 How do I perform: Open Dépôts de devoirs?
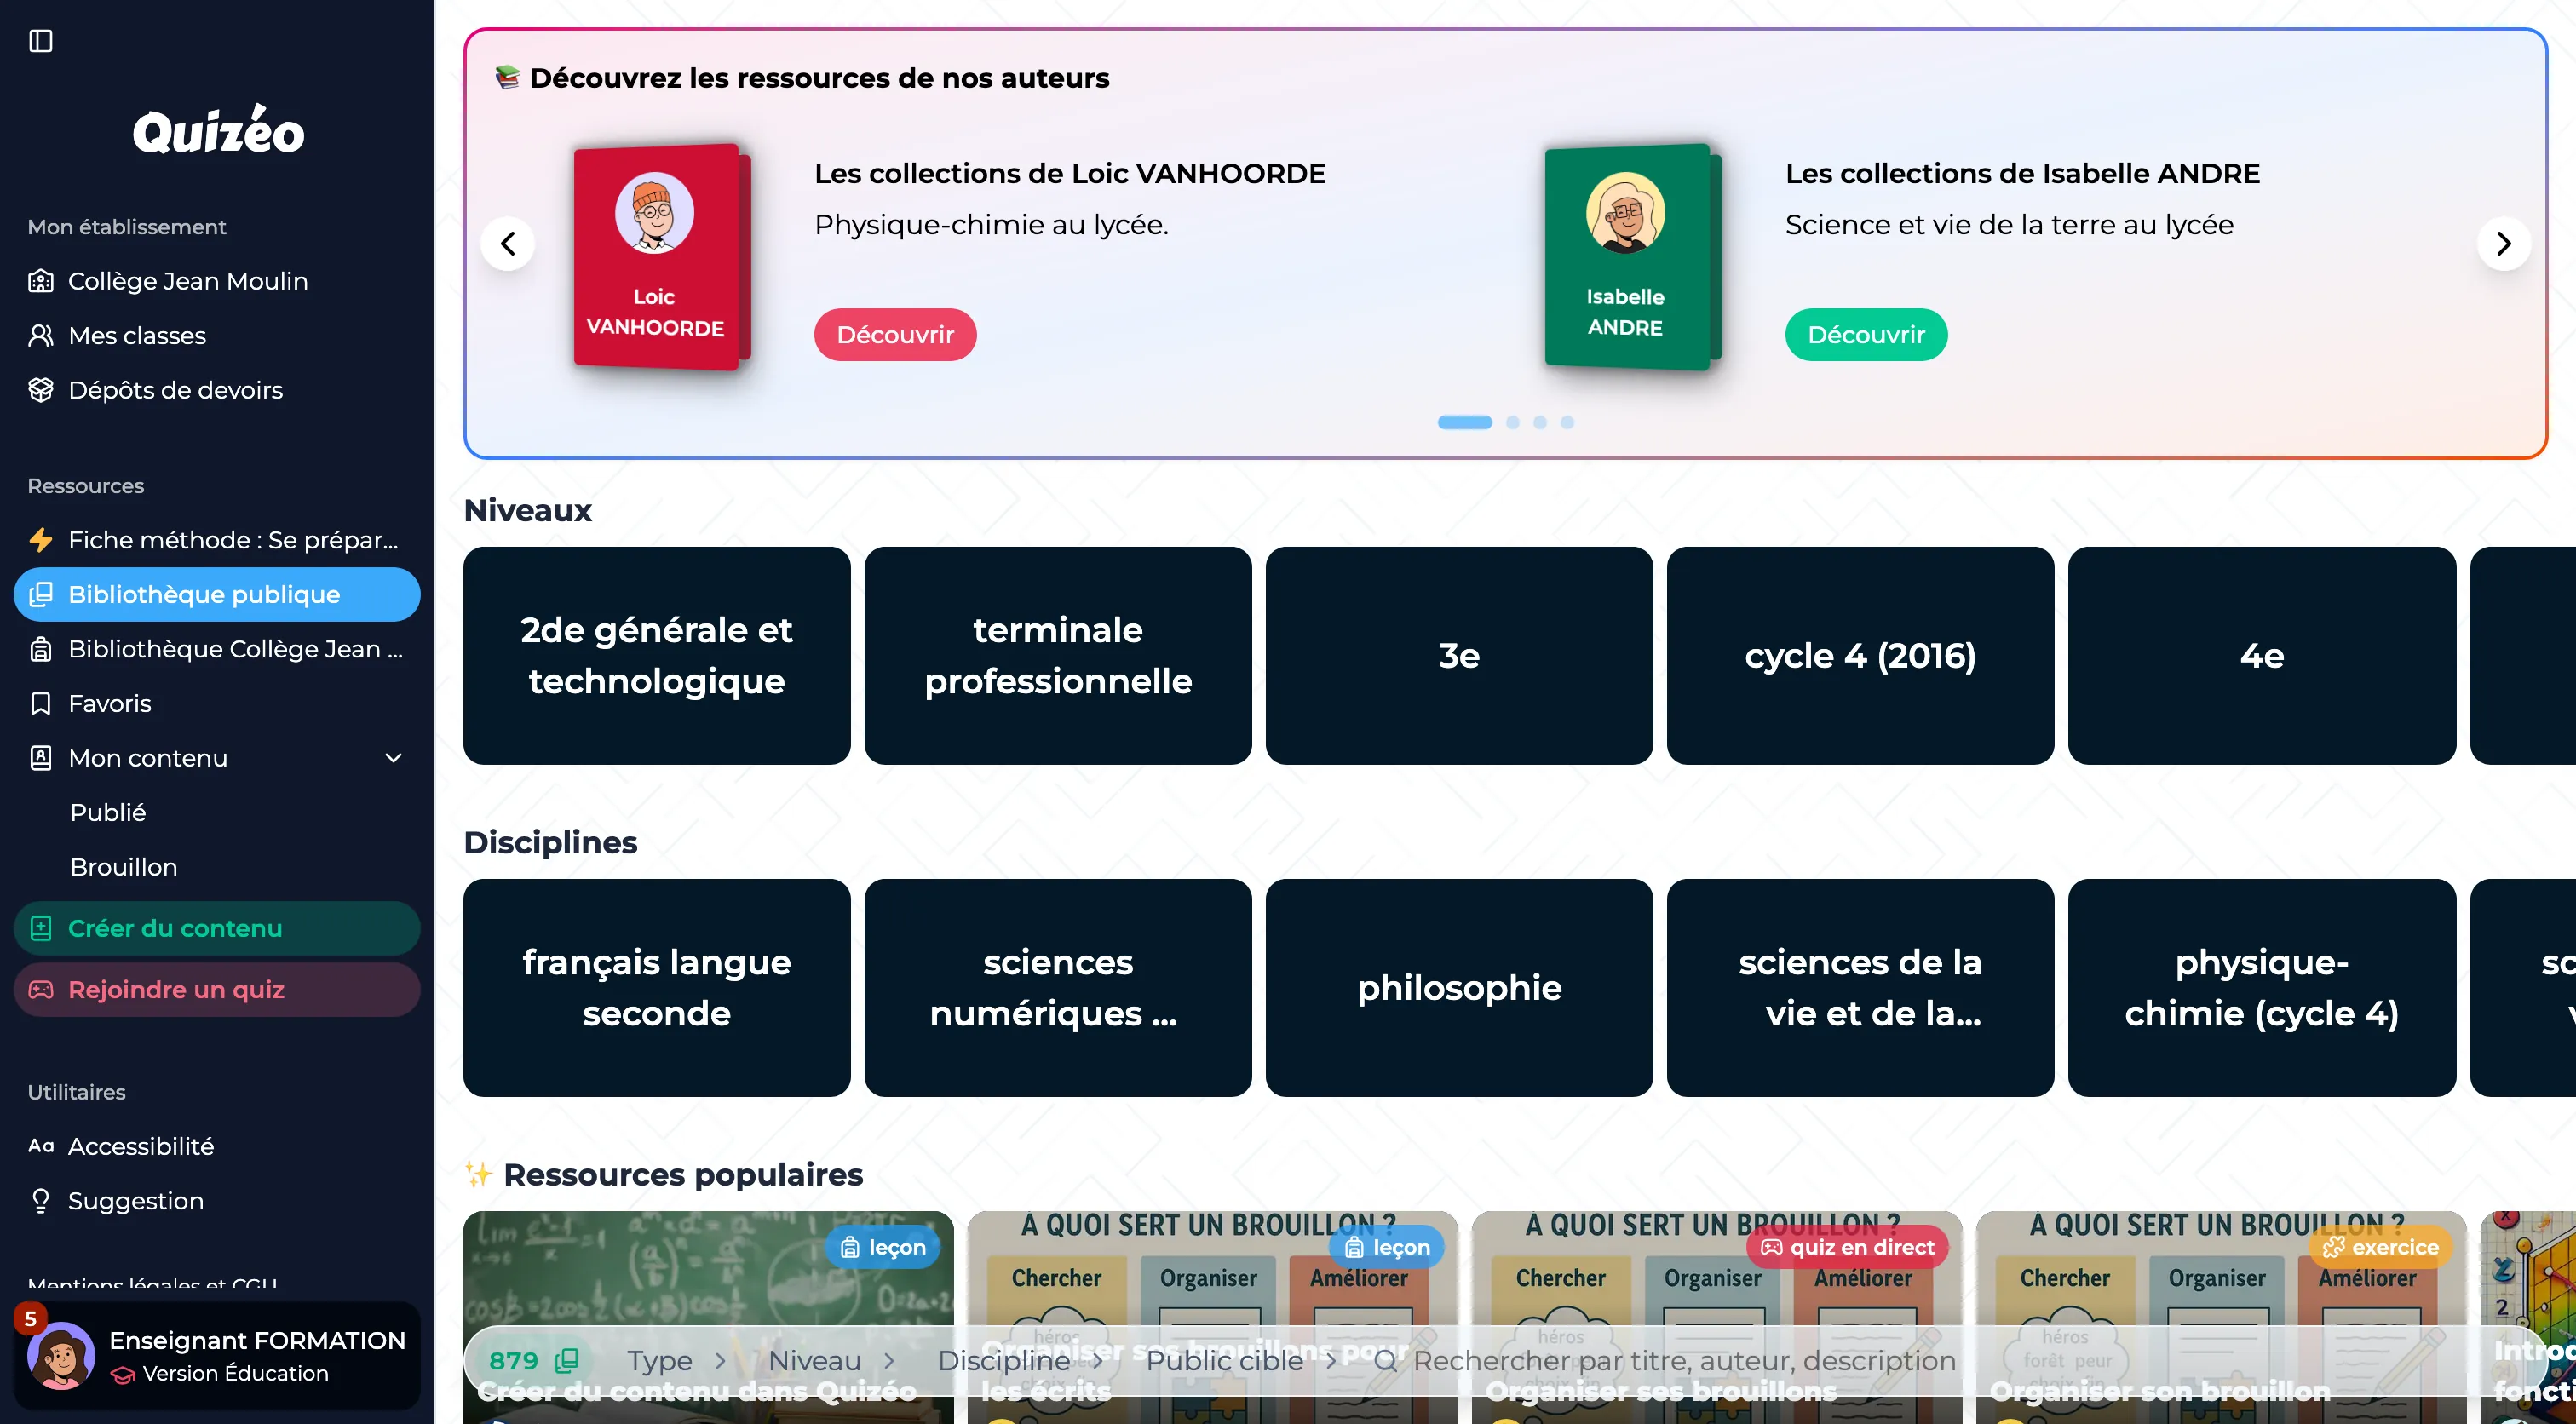[175, 390]
